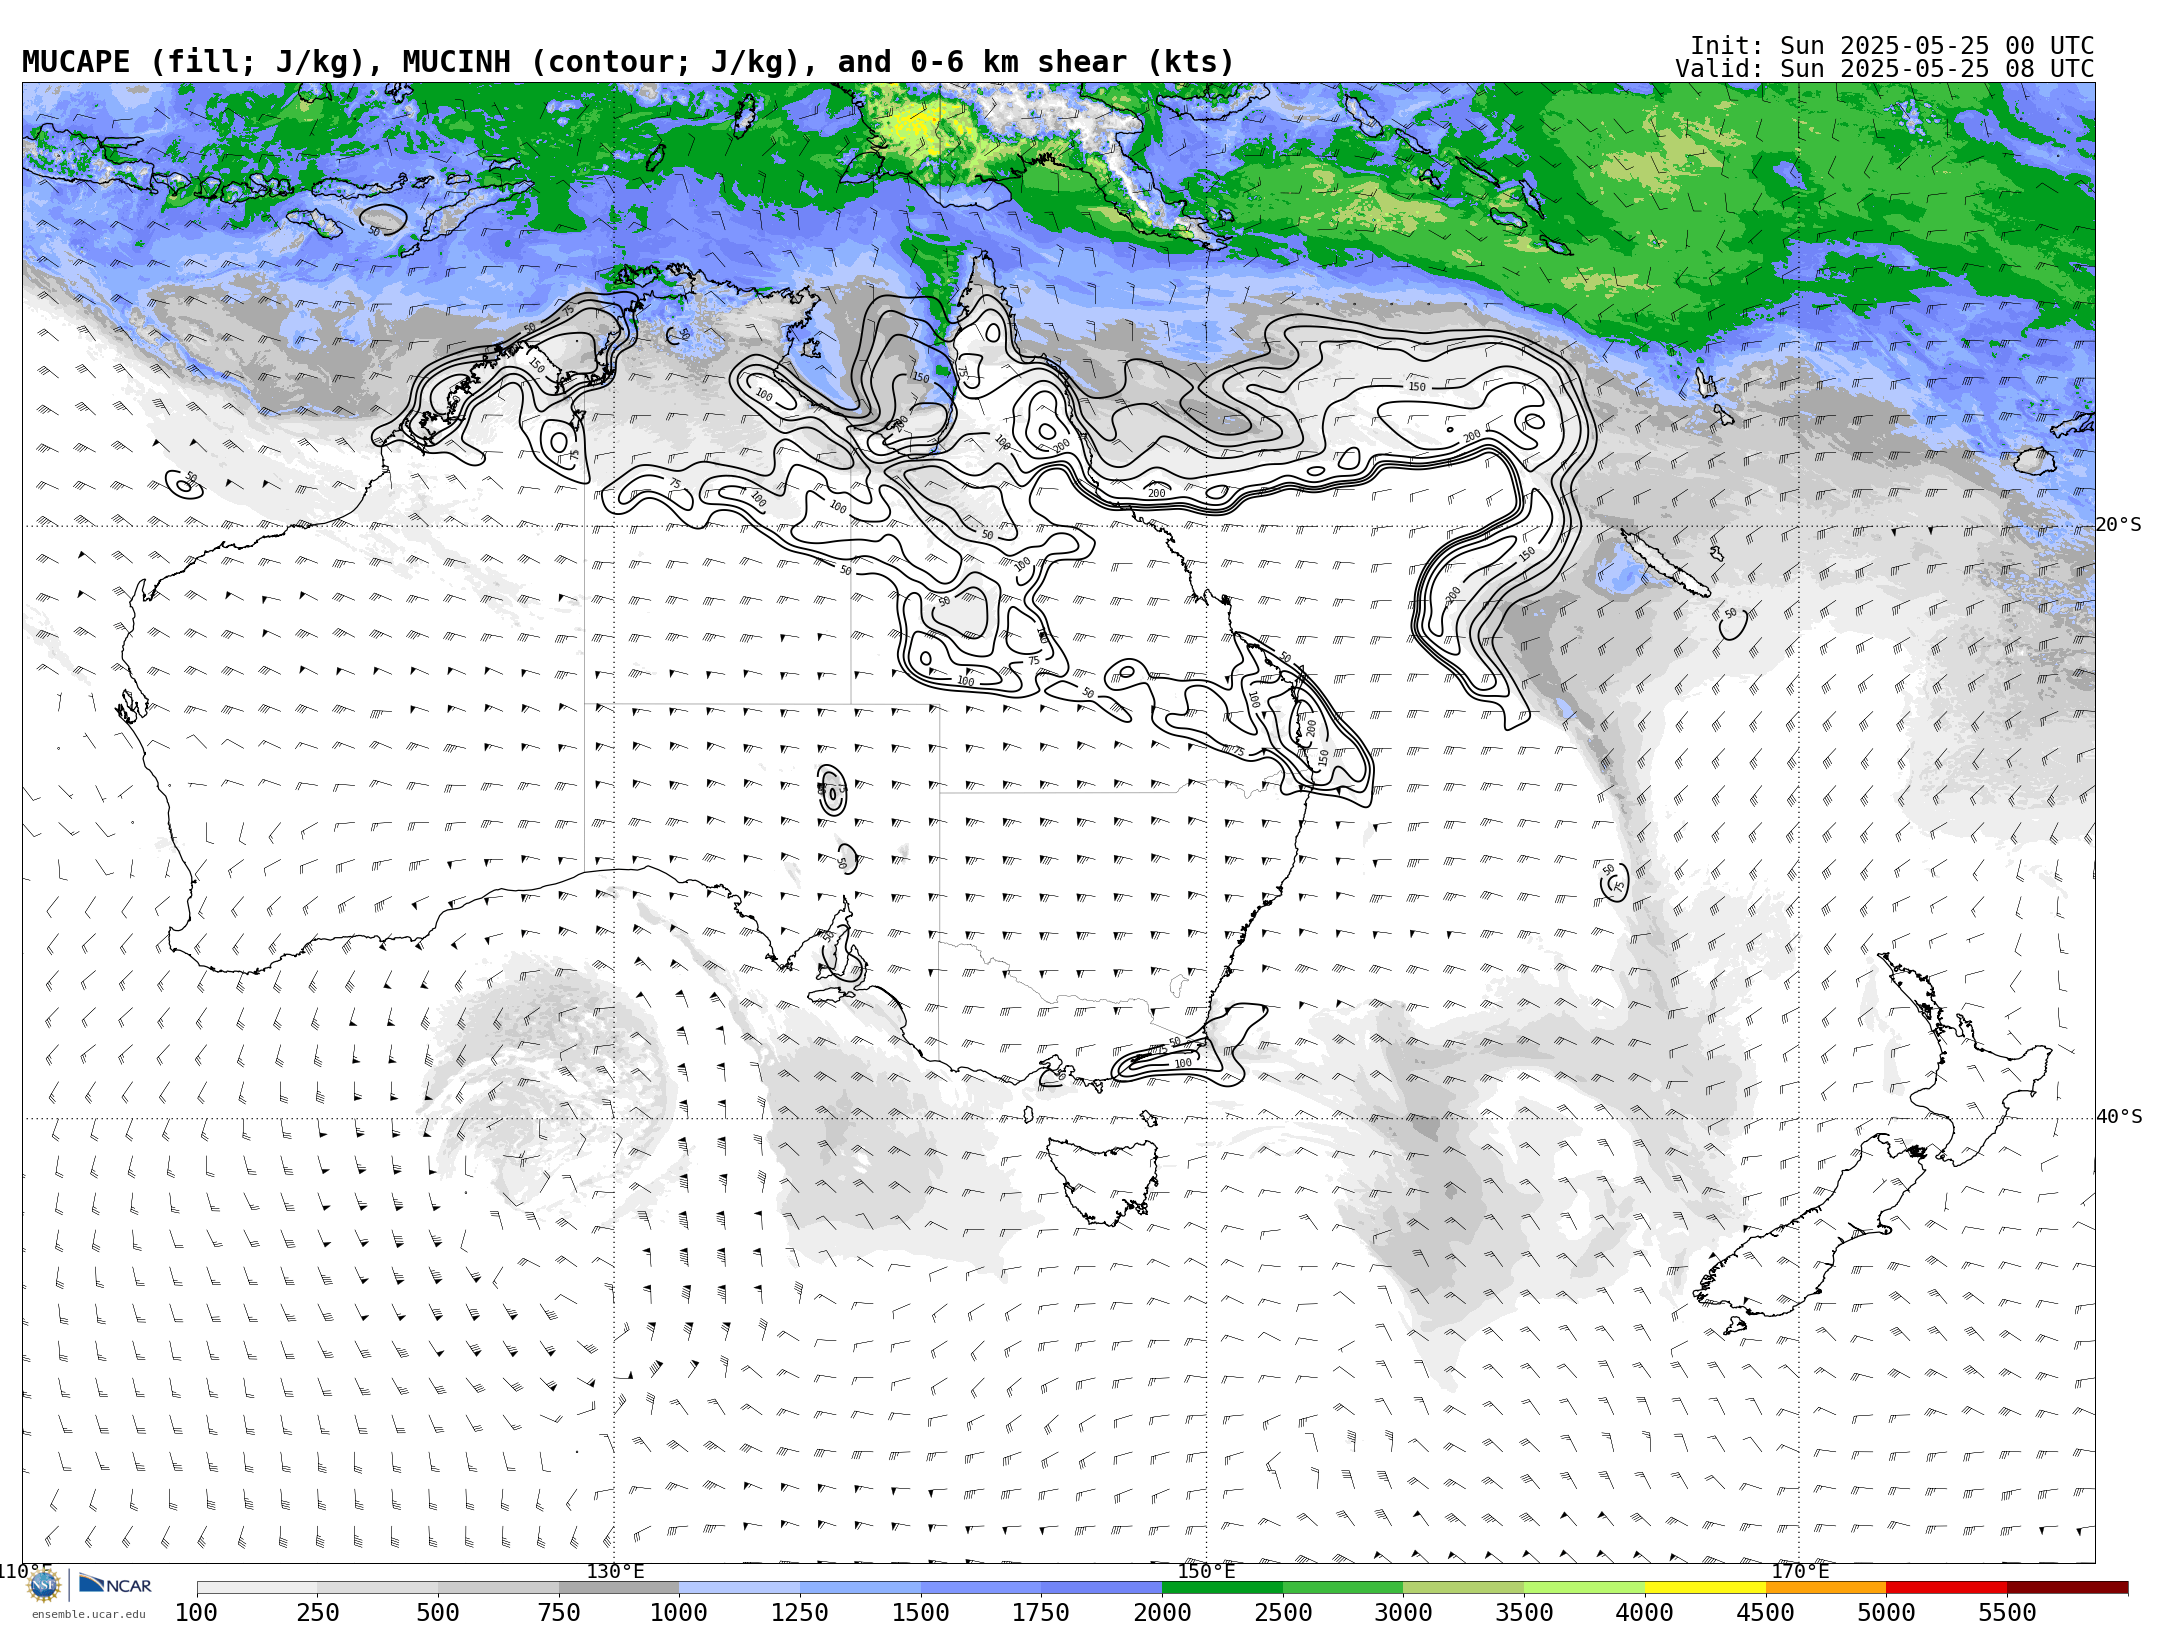The image size is (2160, 1626).
Task: Click the NCAR logo
Action: 115,1584
